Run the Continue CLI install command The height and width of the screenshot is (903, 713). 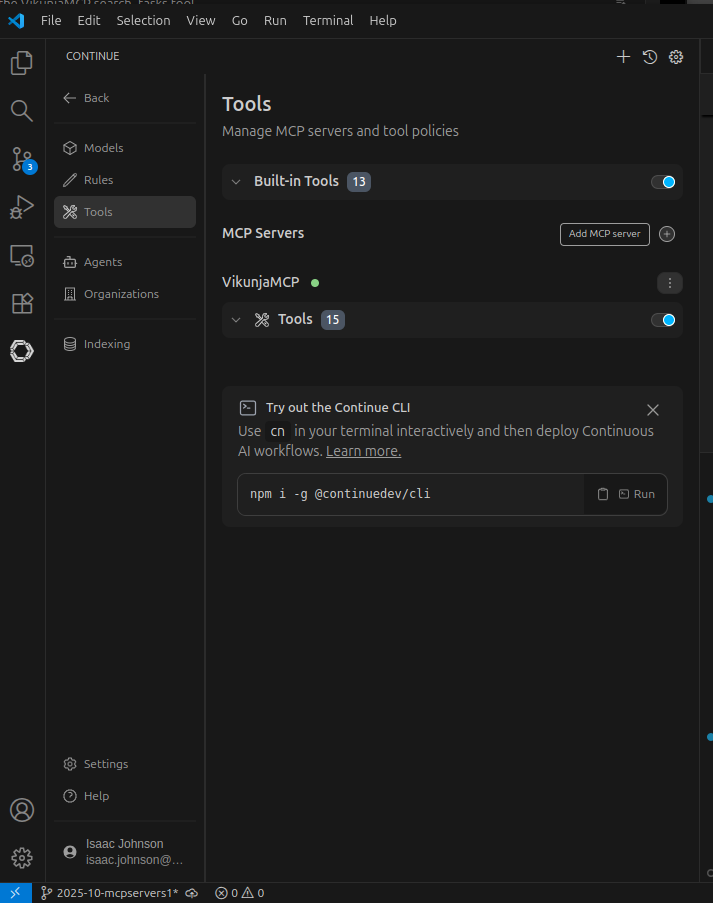[x=637, y=494]
